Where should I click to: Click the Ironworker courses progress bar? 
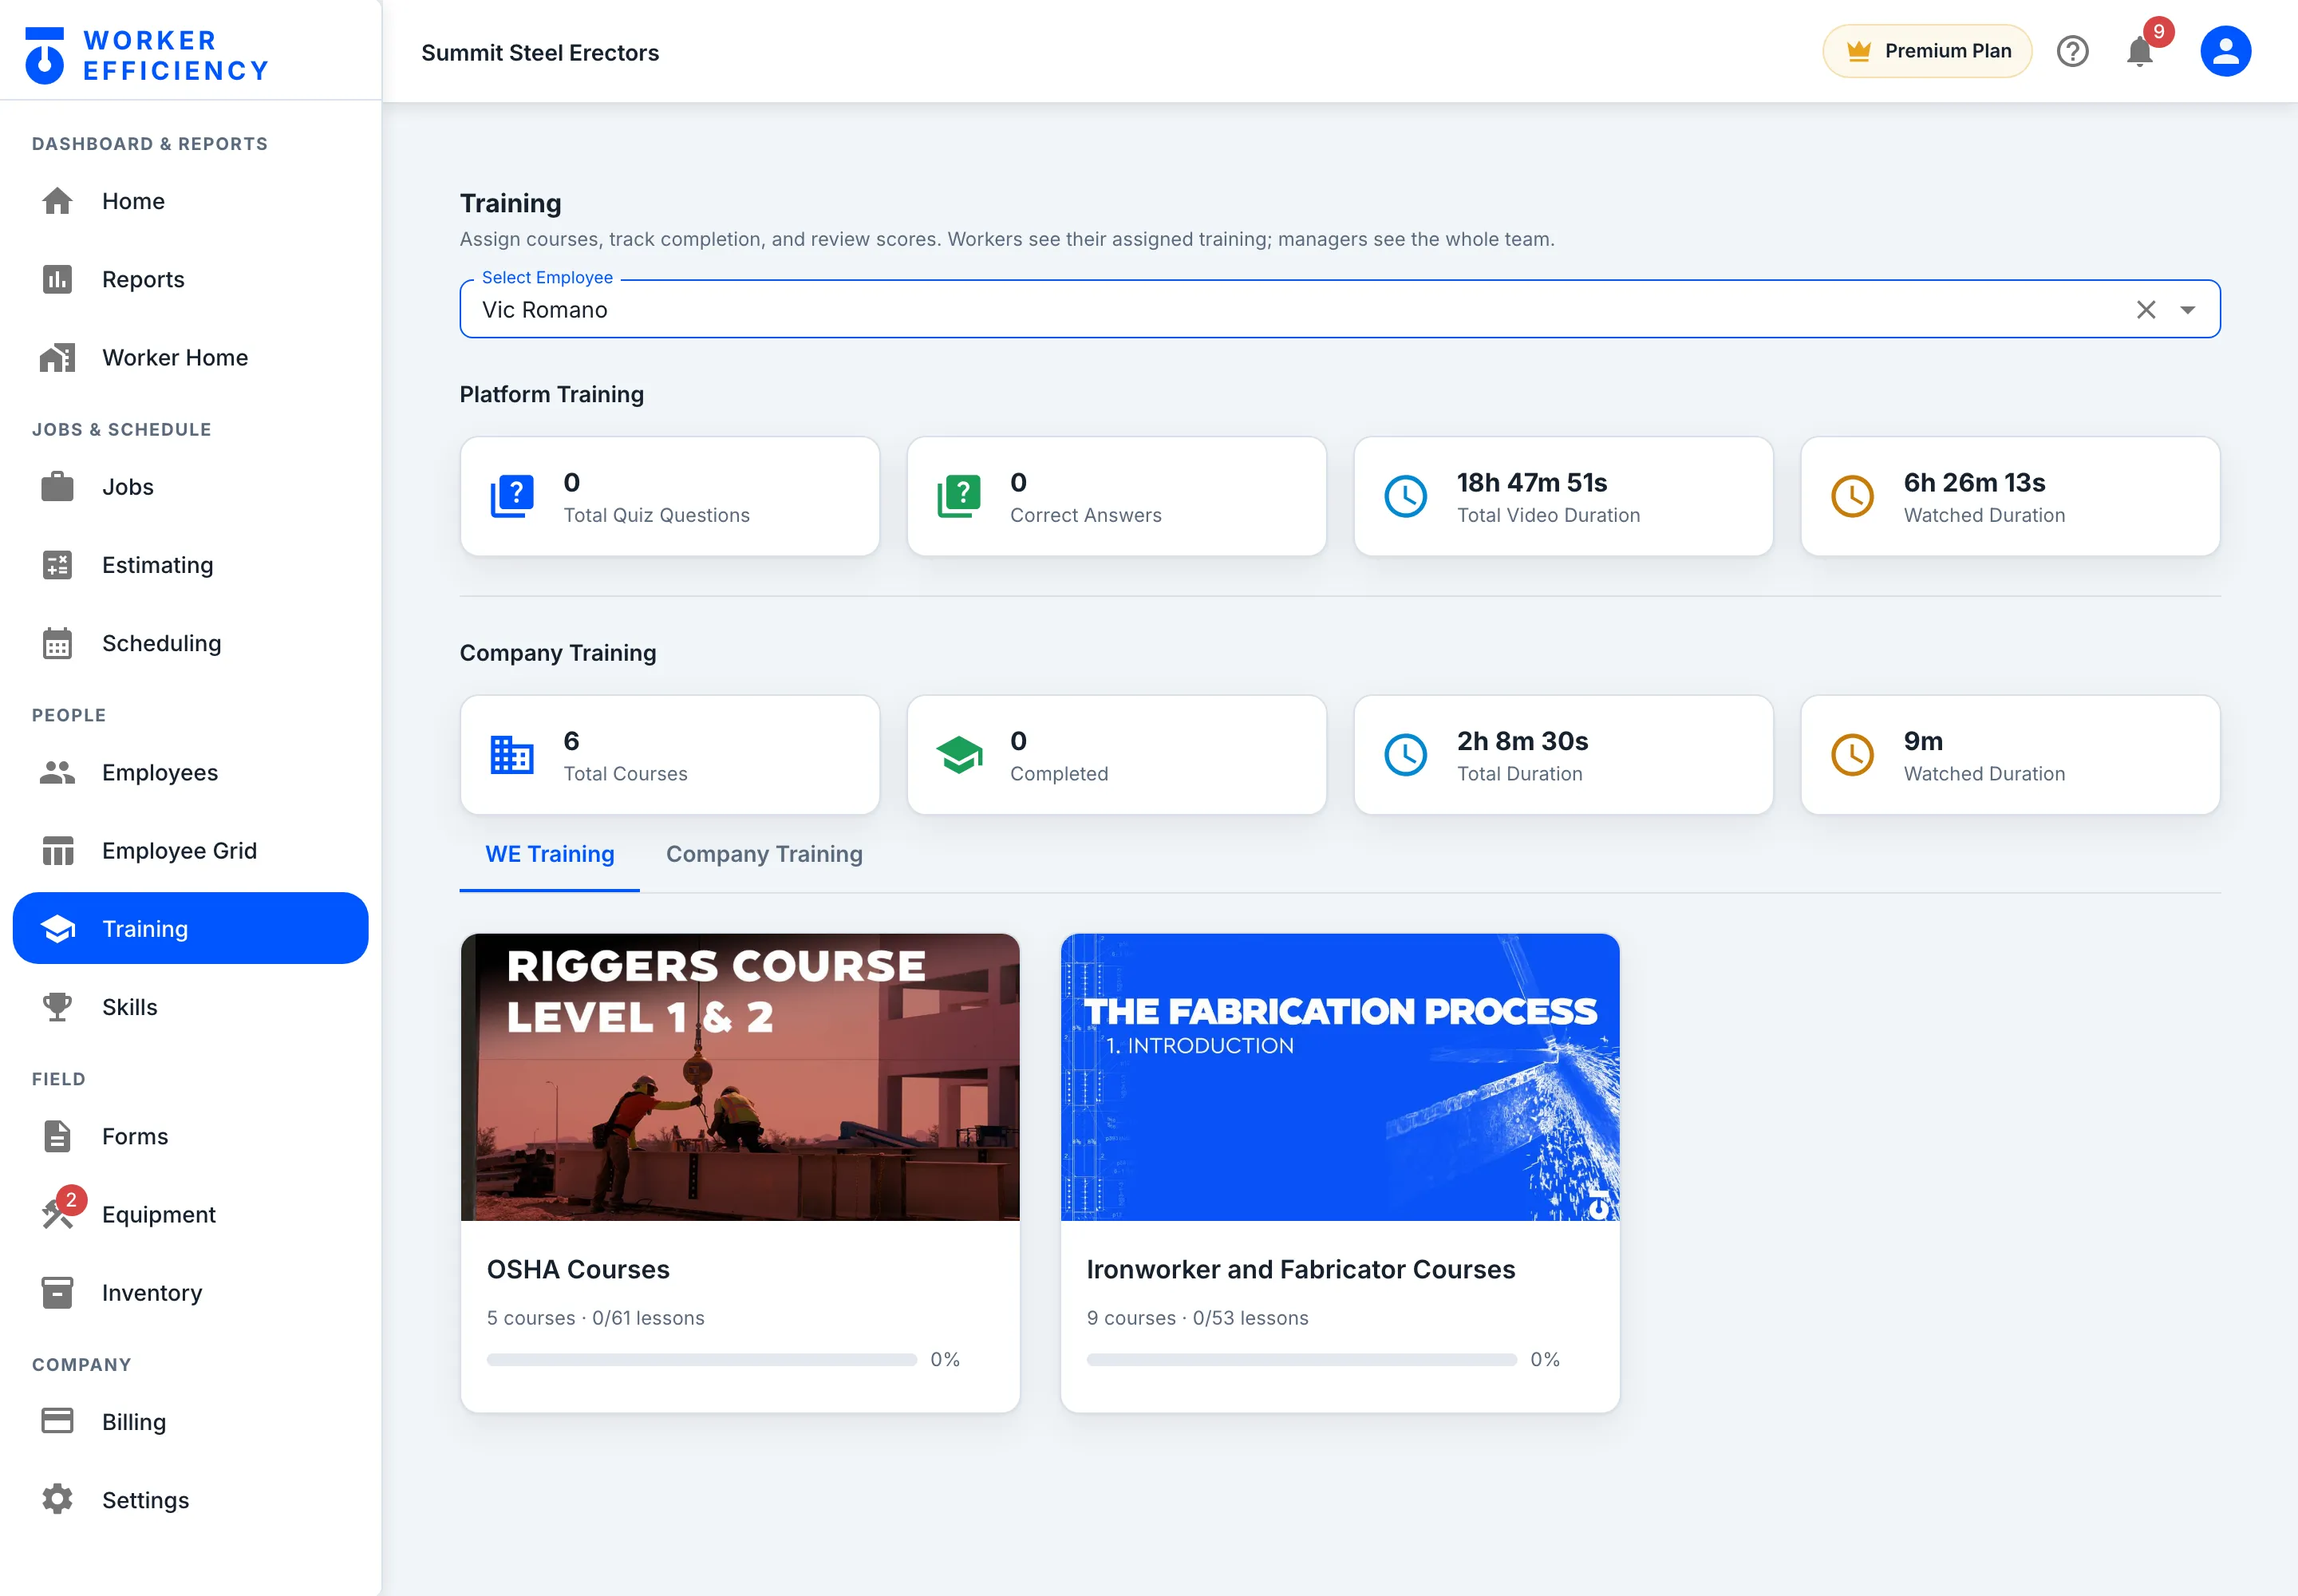point(1302,1360)
